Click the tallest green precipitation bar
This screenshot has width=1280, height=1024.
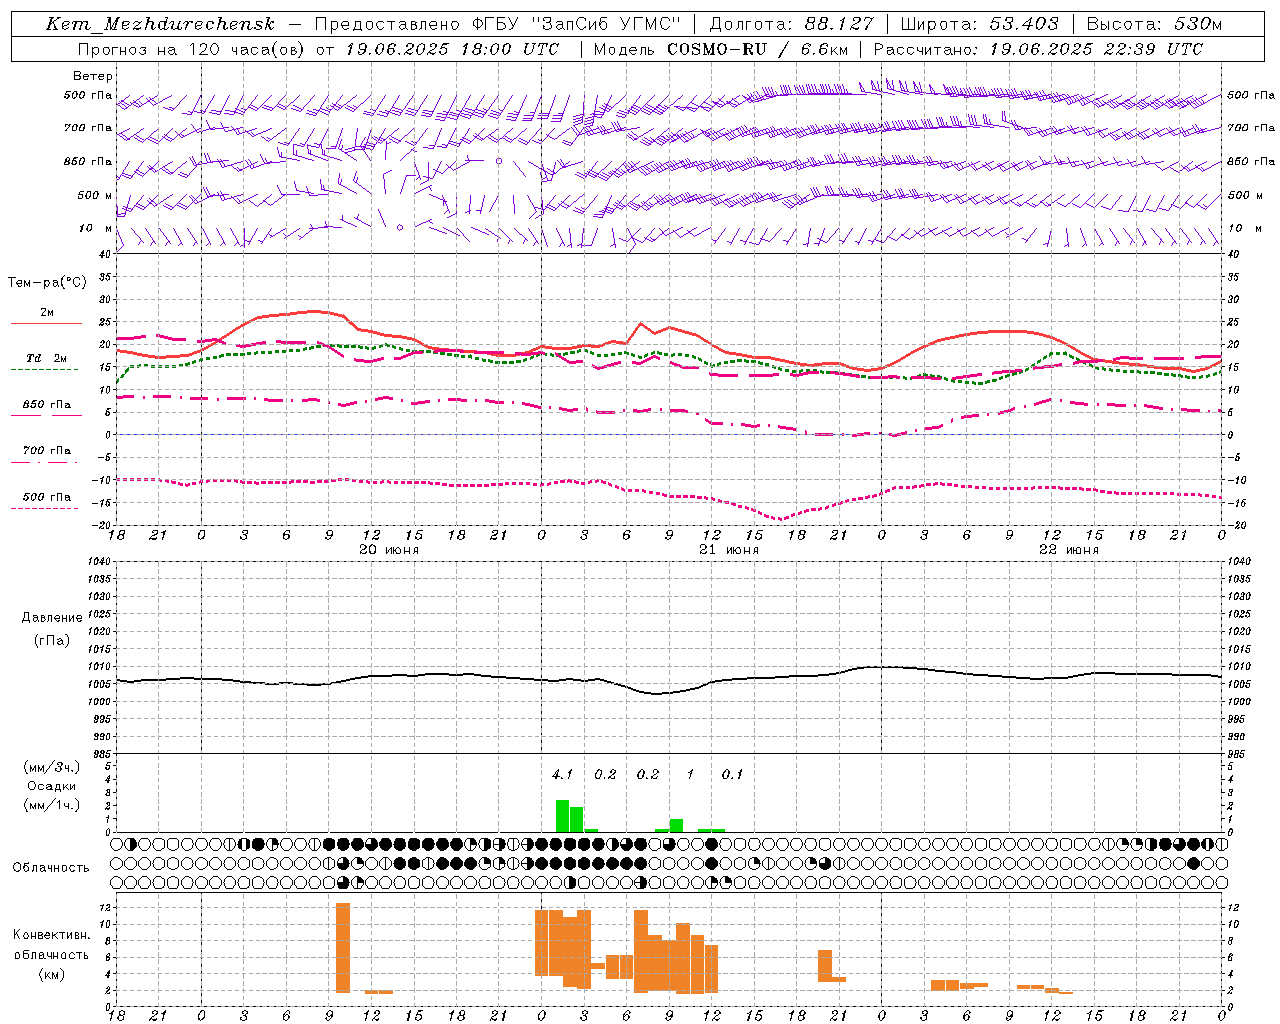pyautogui.click(x=562, y=816)
